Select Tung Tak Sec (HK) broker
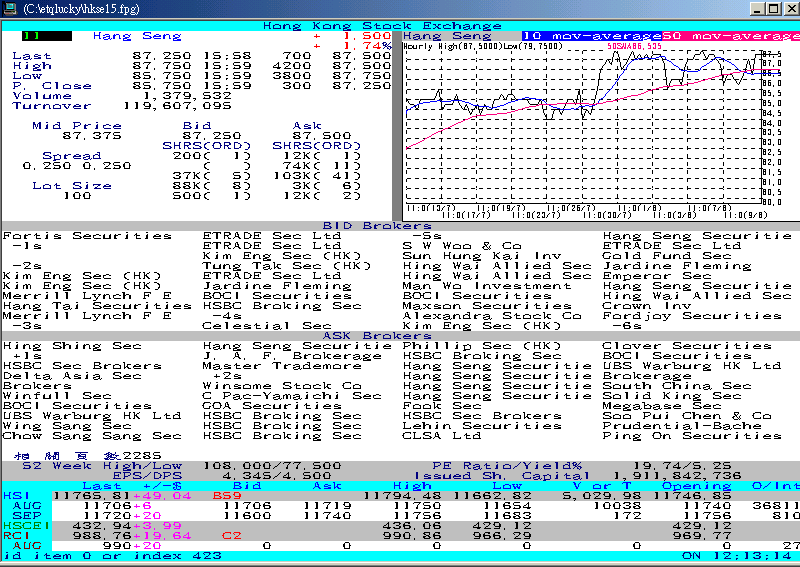 [x=287, y=266]
